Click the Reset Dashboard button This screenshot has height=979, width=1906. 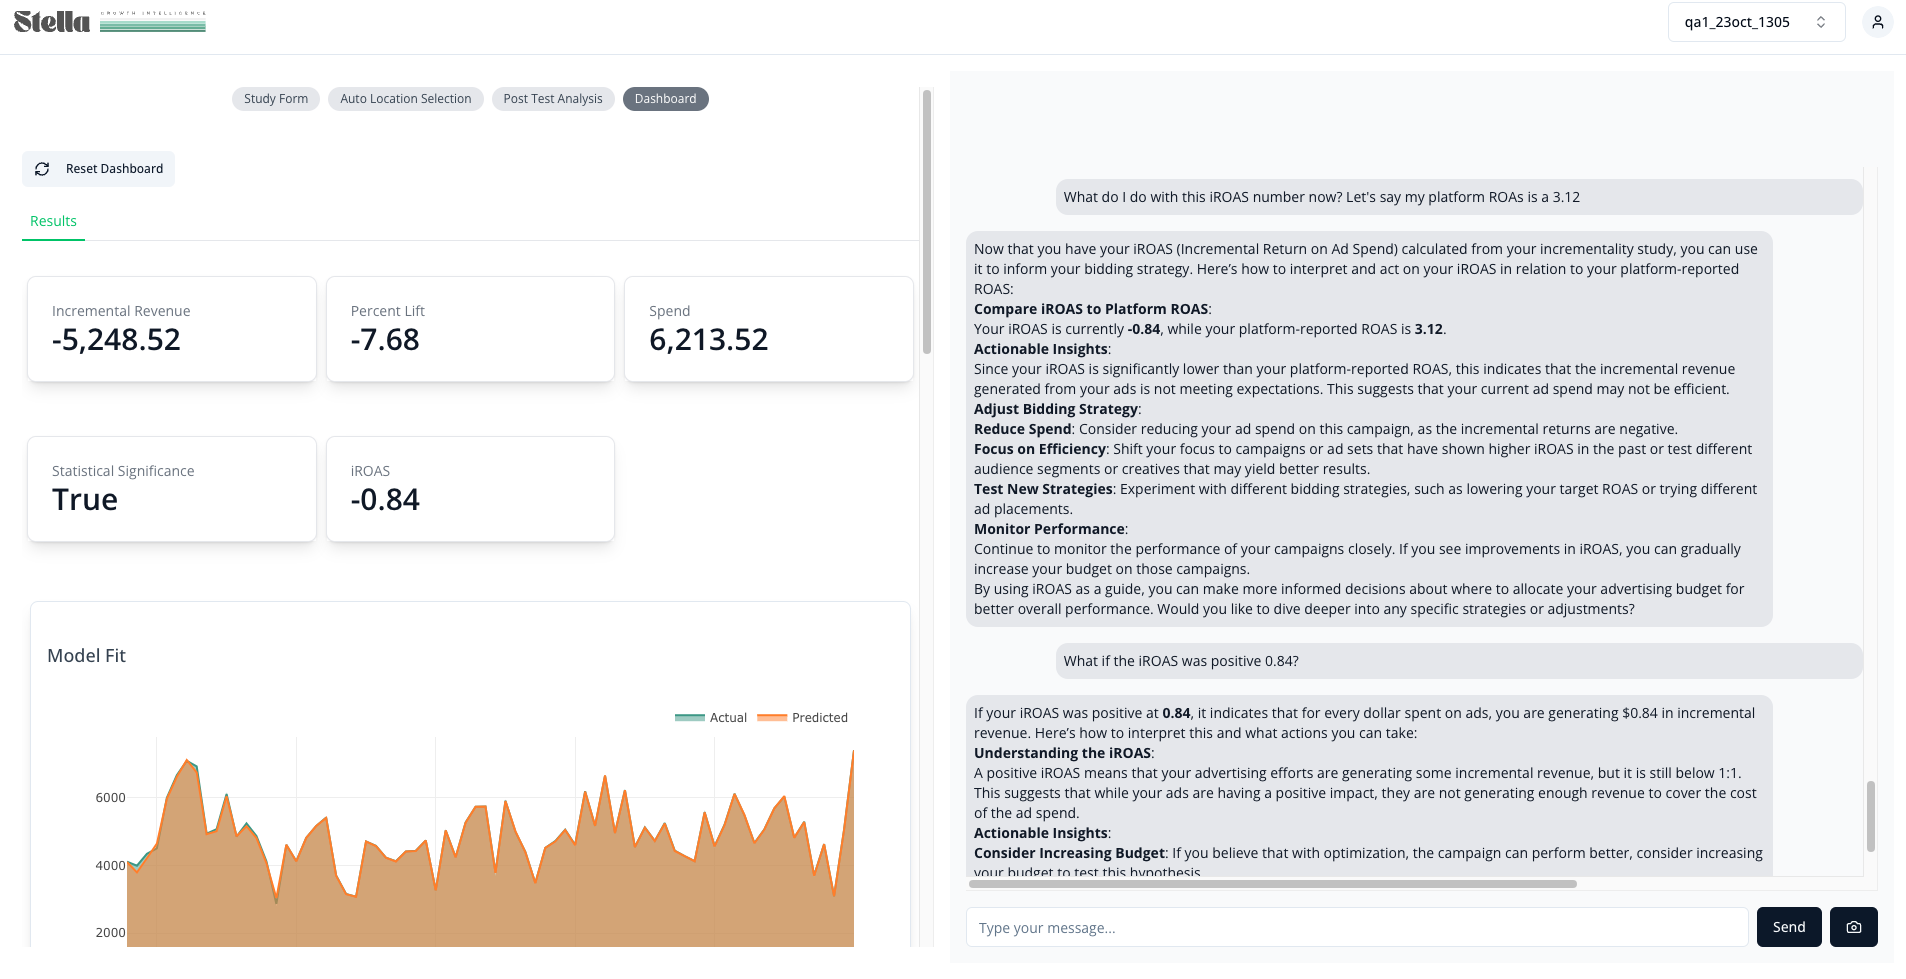point(99,169)
